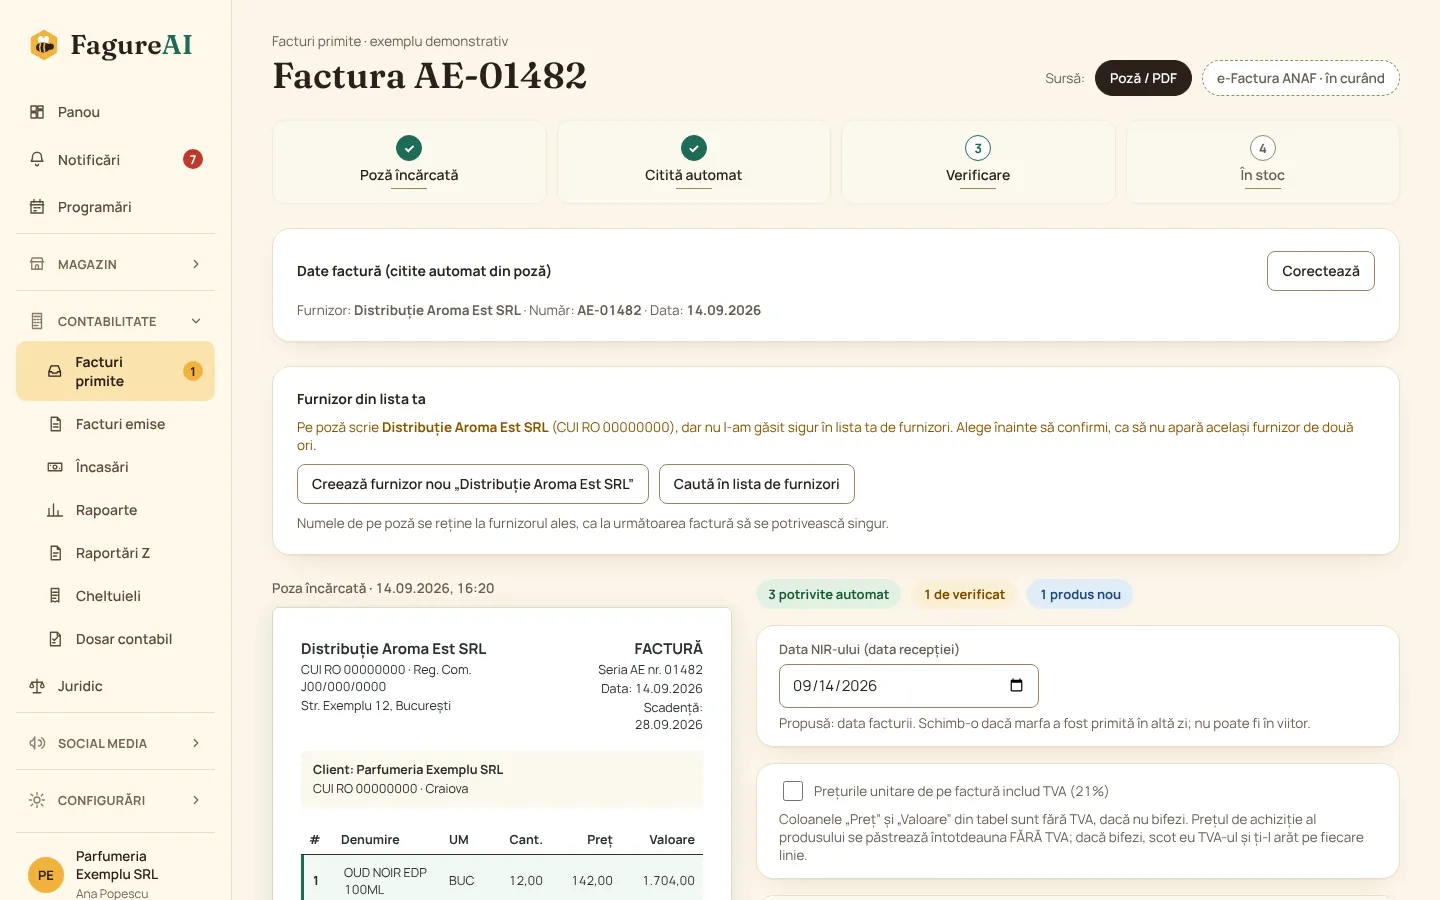Click the Social Media megaphone icon

(x=37, y=743)
